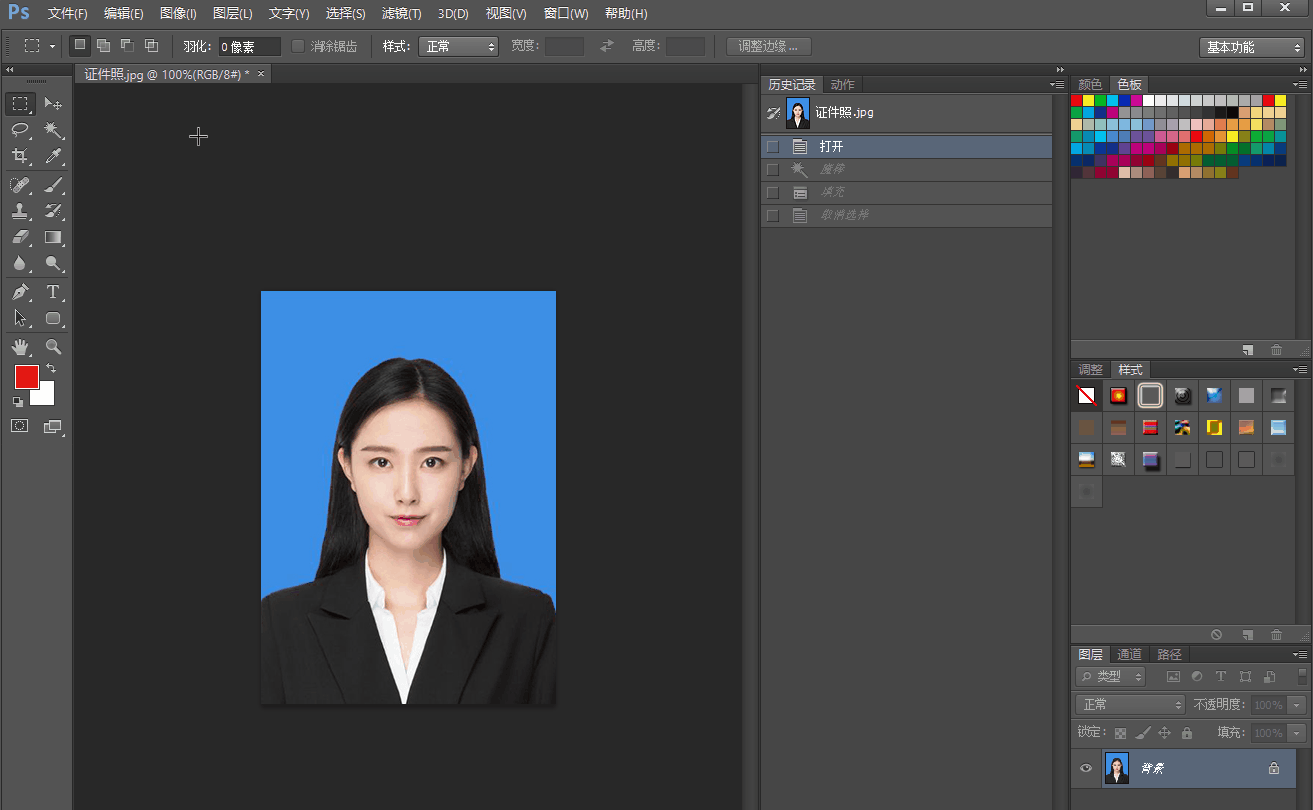Choose the Crop tool
The width and height of the screenshot is (1313, 810).
(20, 157)
